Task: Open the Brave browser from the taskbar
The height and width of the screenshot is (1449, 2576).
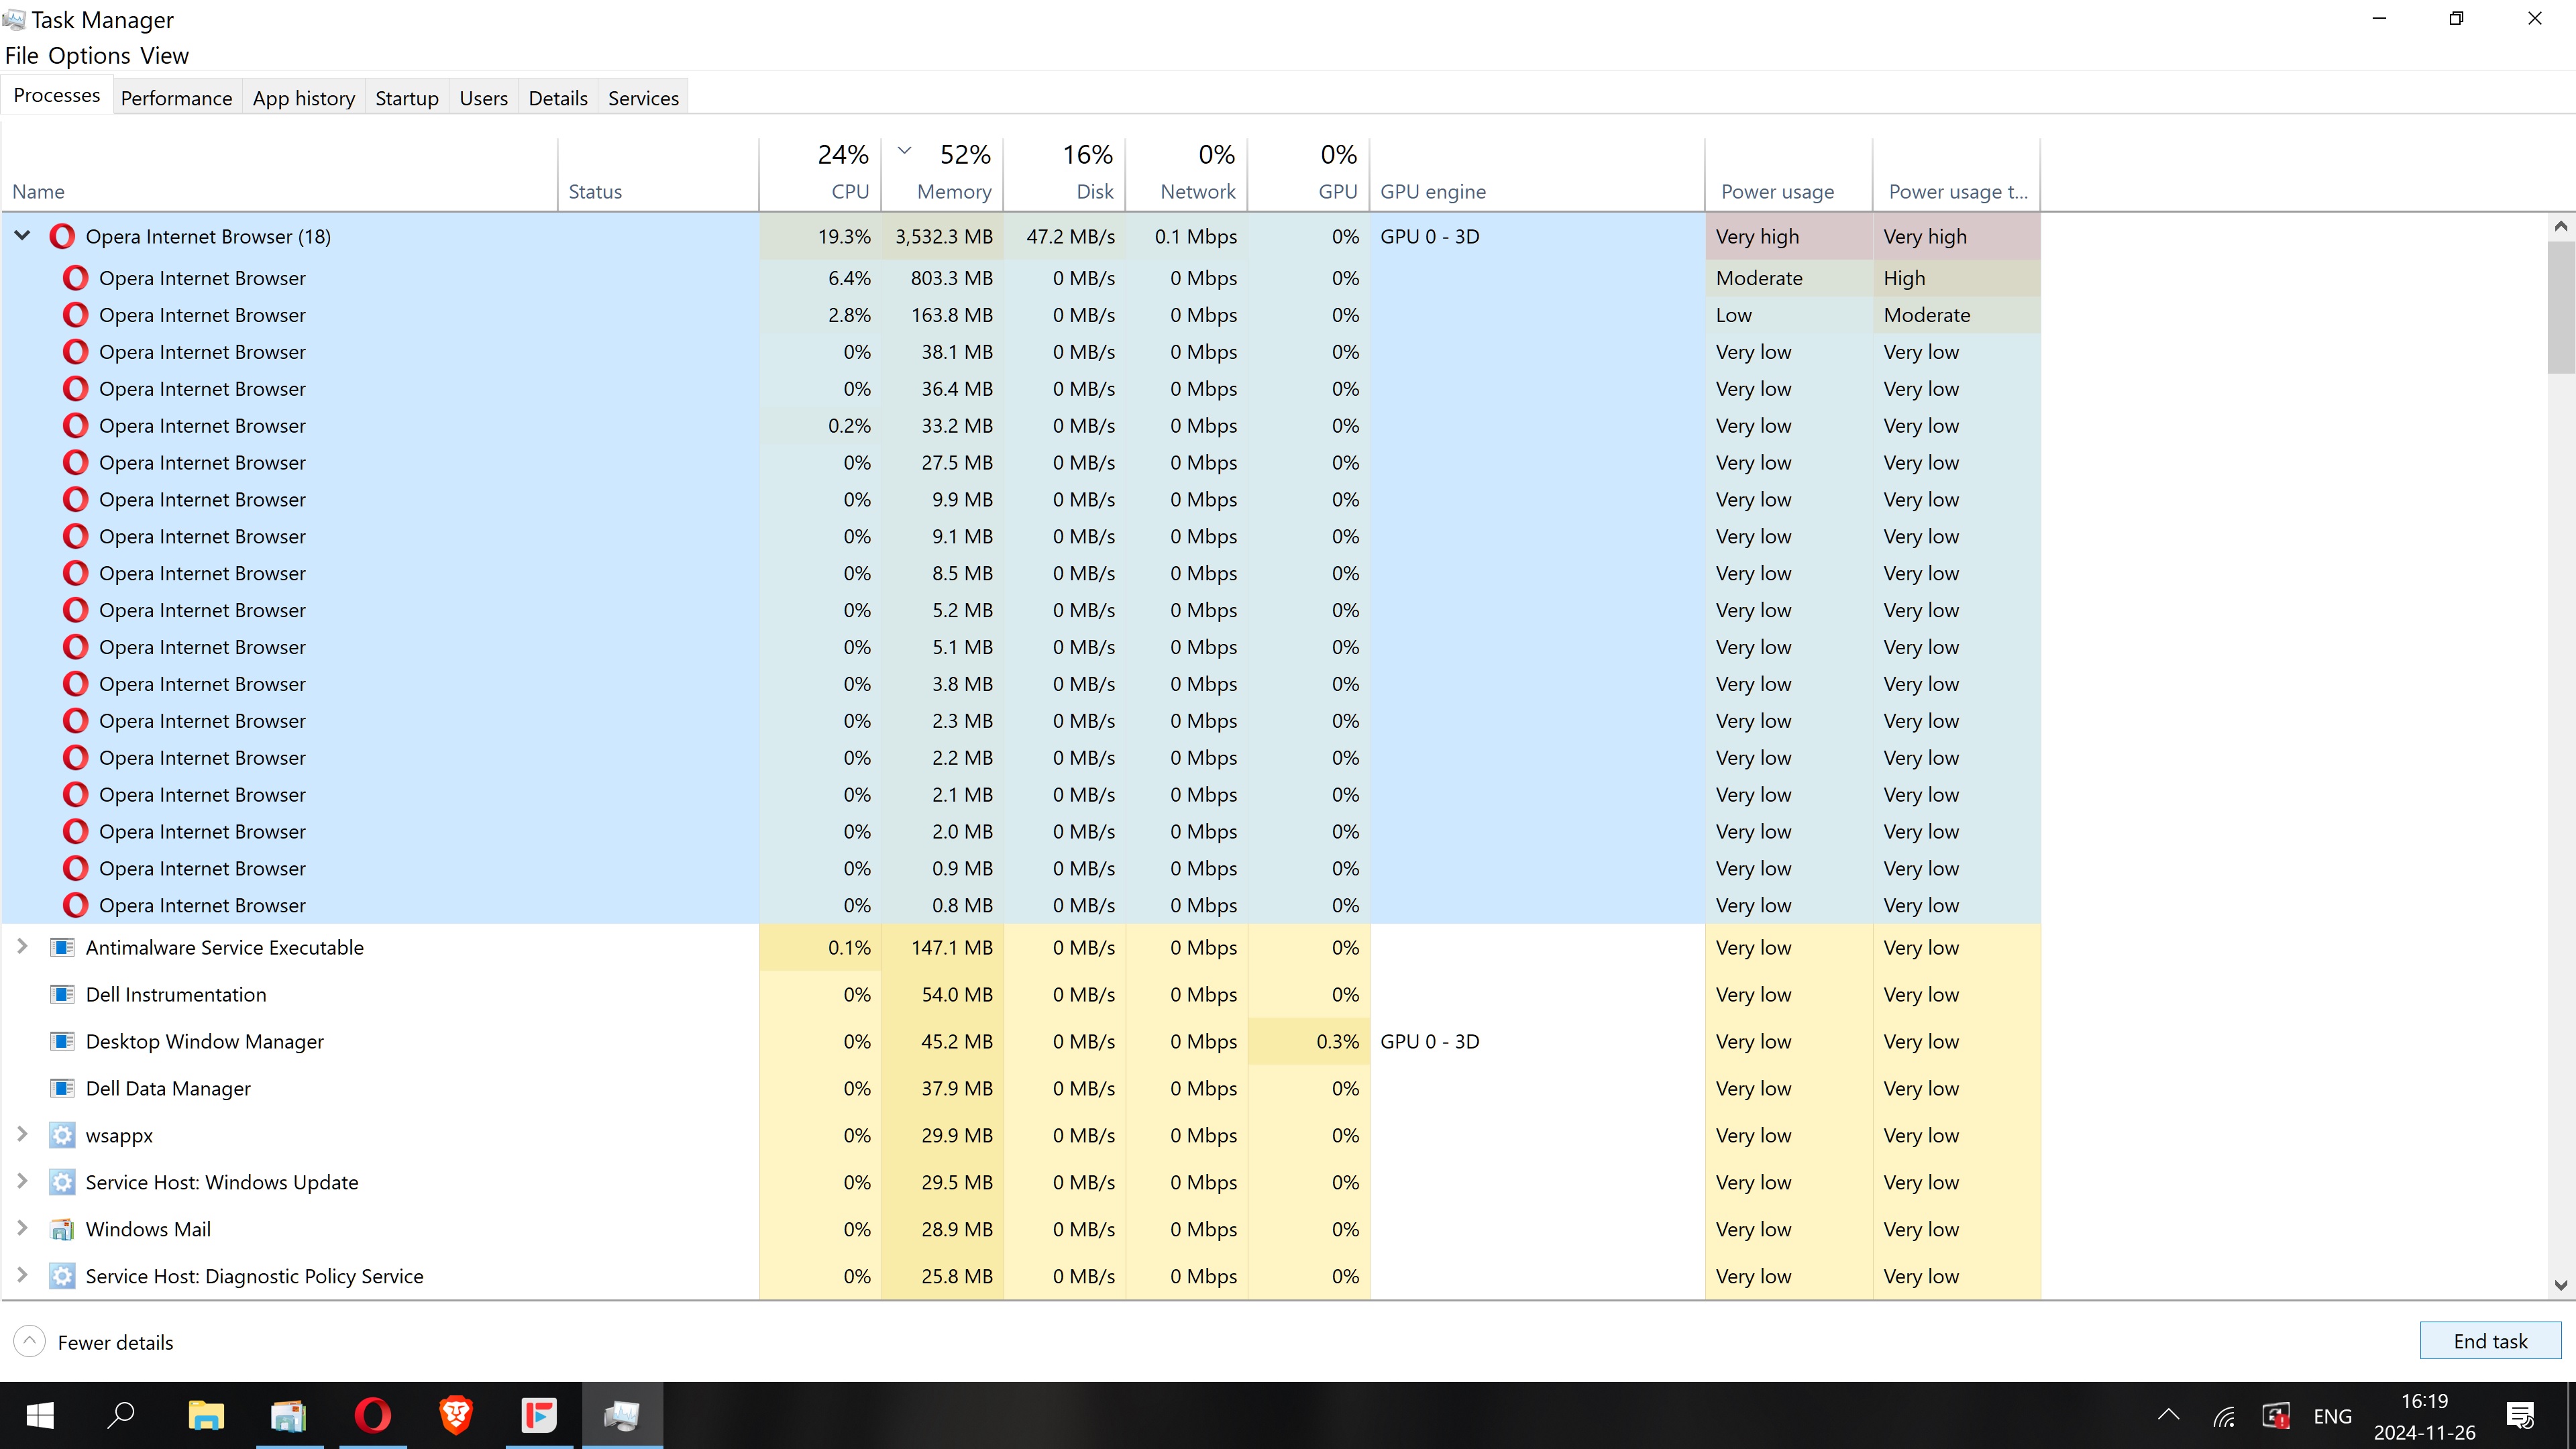Action: [x=456, y=1415]
